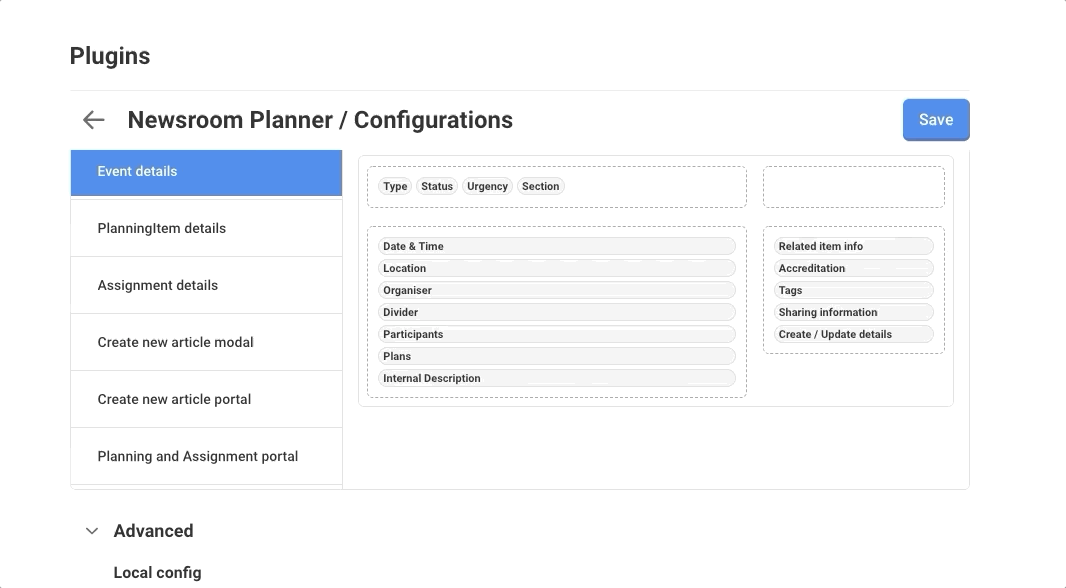Click the Sharing information field
Image resolution: width=1066 pixels, height=588 pixels.
click(853, 312)
